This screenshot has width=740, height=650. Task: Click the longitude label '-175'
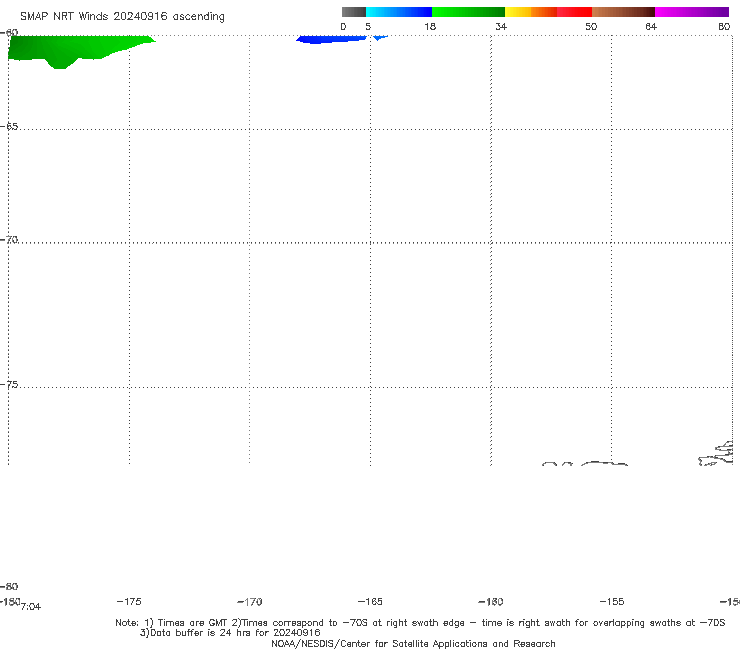pos(129,601)
